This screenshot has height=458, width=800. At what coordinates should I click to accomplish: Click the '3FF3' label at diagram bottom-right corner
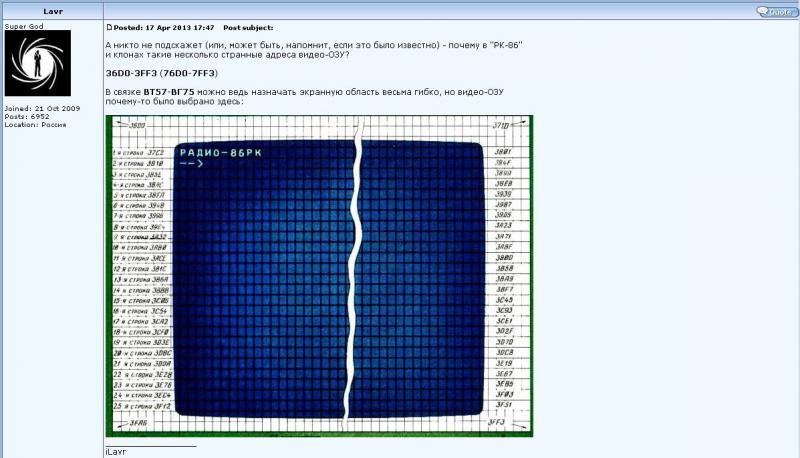497,423
